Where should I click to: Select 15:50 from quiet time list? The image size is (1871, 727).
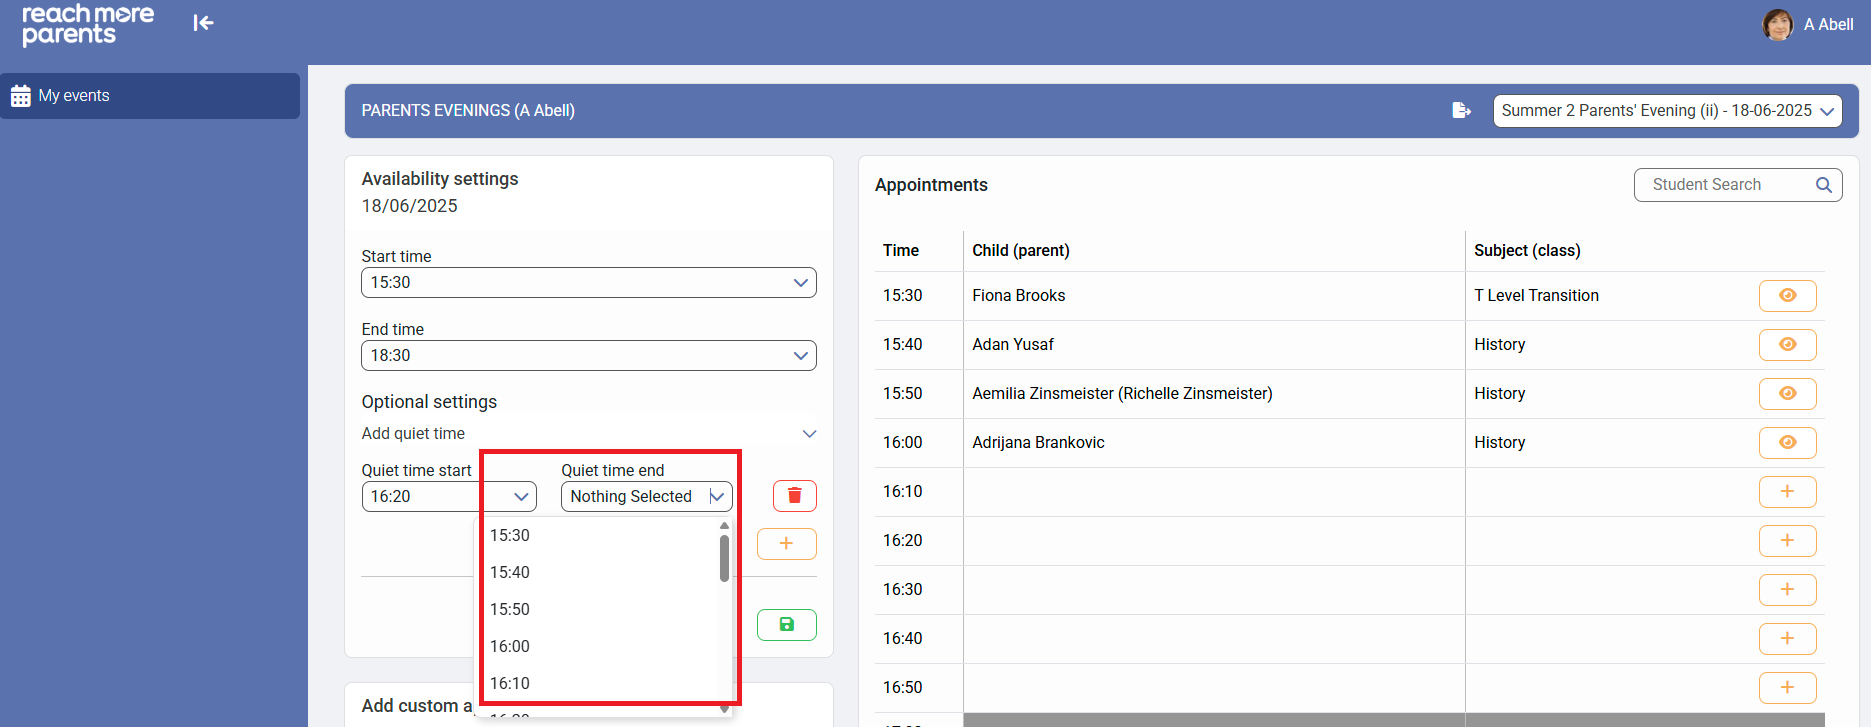point(510,609)
